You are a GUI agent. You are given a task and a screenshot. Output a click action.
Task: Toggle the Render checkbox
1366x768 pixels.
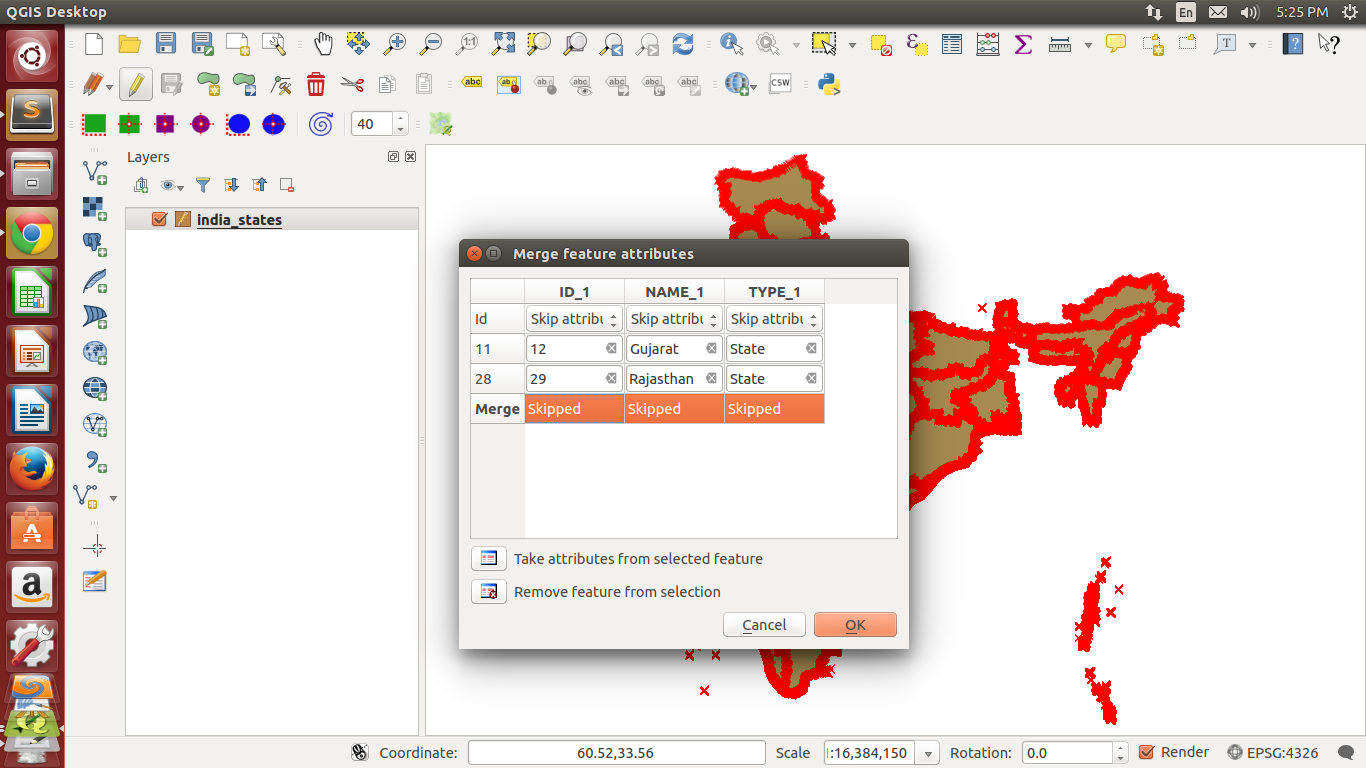point(1147,752)
